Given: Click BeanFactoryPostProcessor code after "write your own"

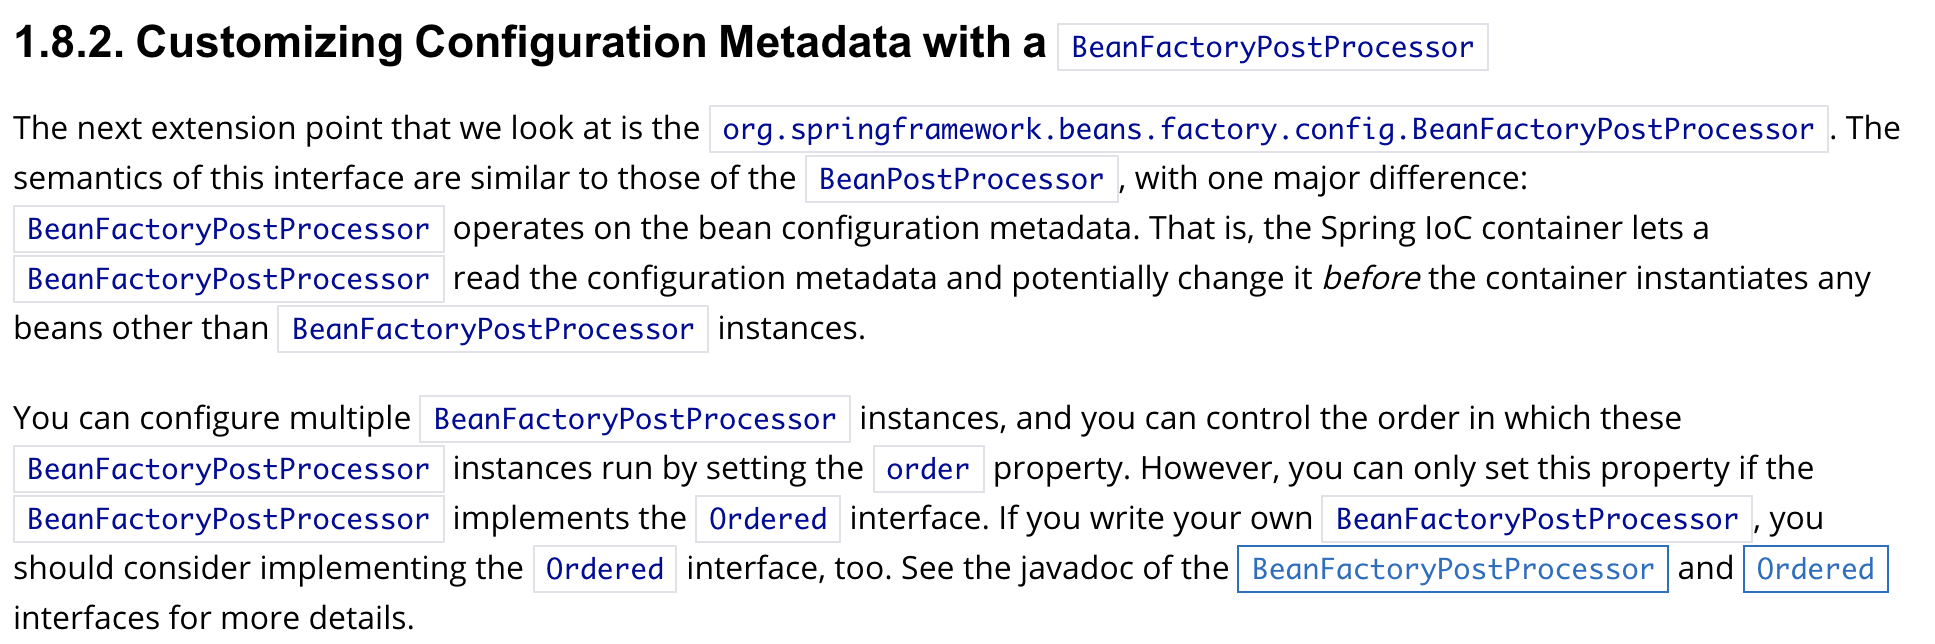Looking at the screenshot, I should click(1536, 519).
